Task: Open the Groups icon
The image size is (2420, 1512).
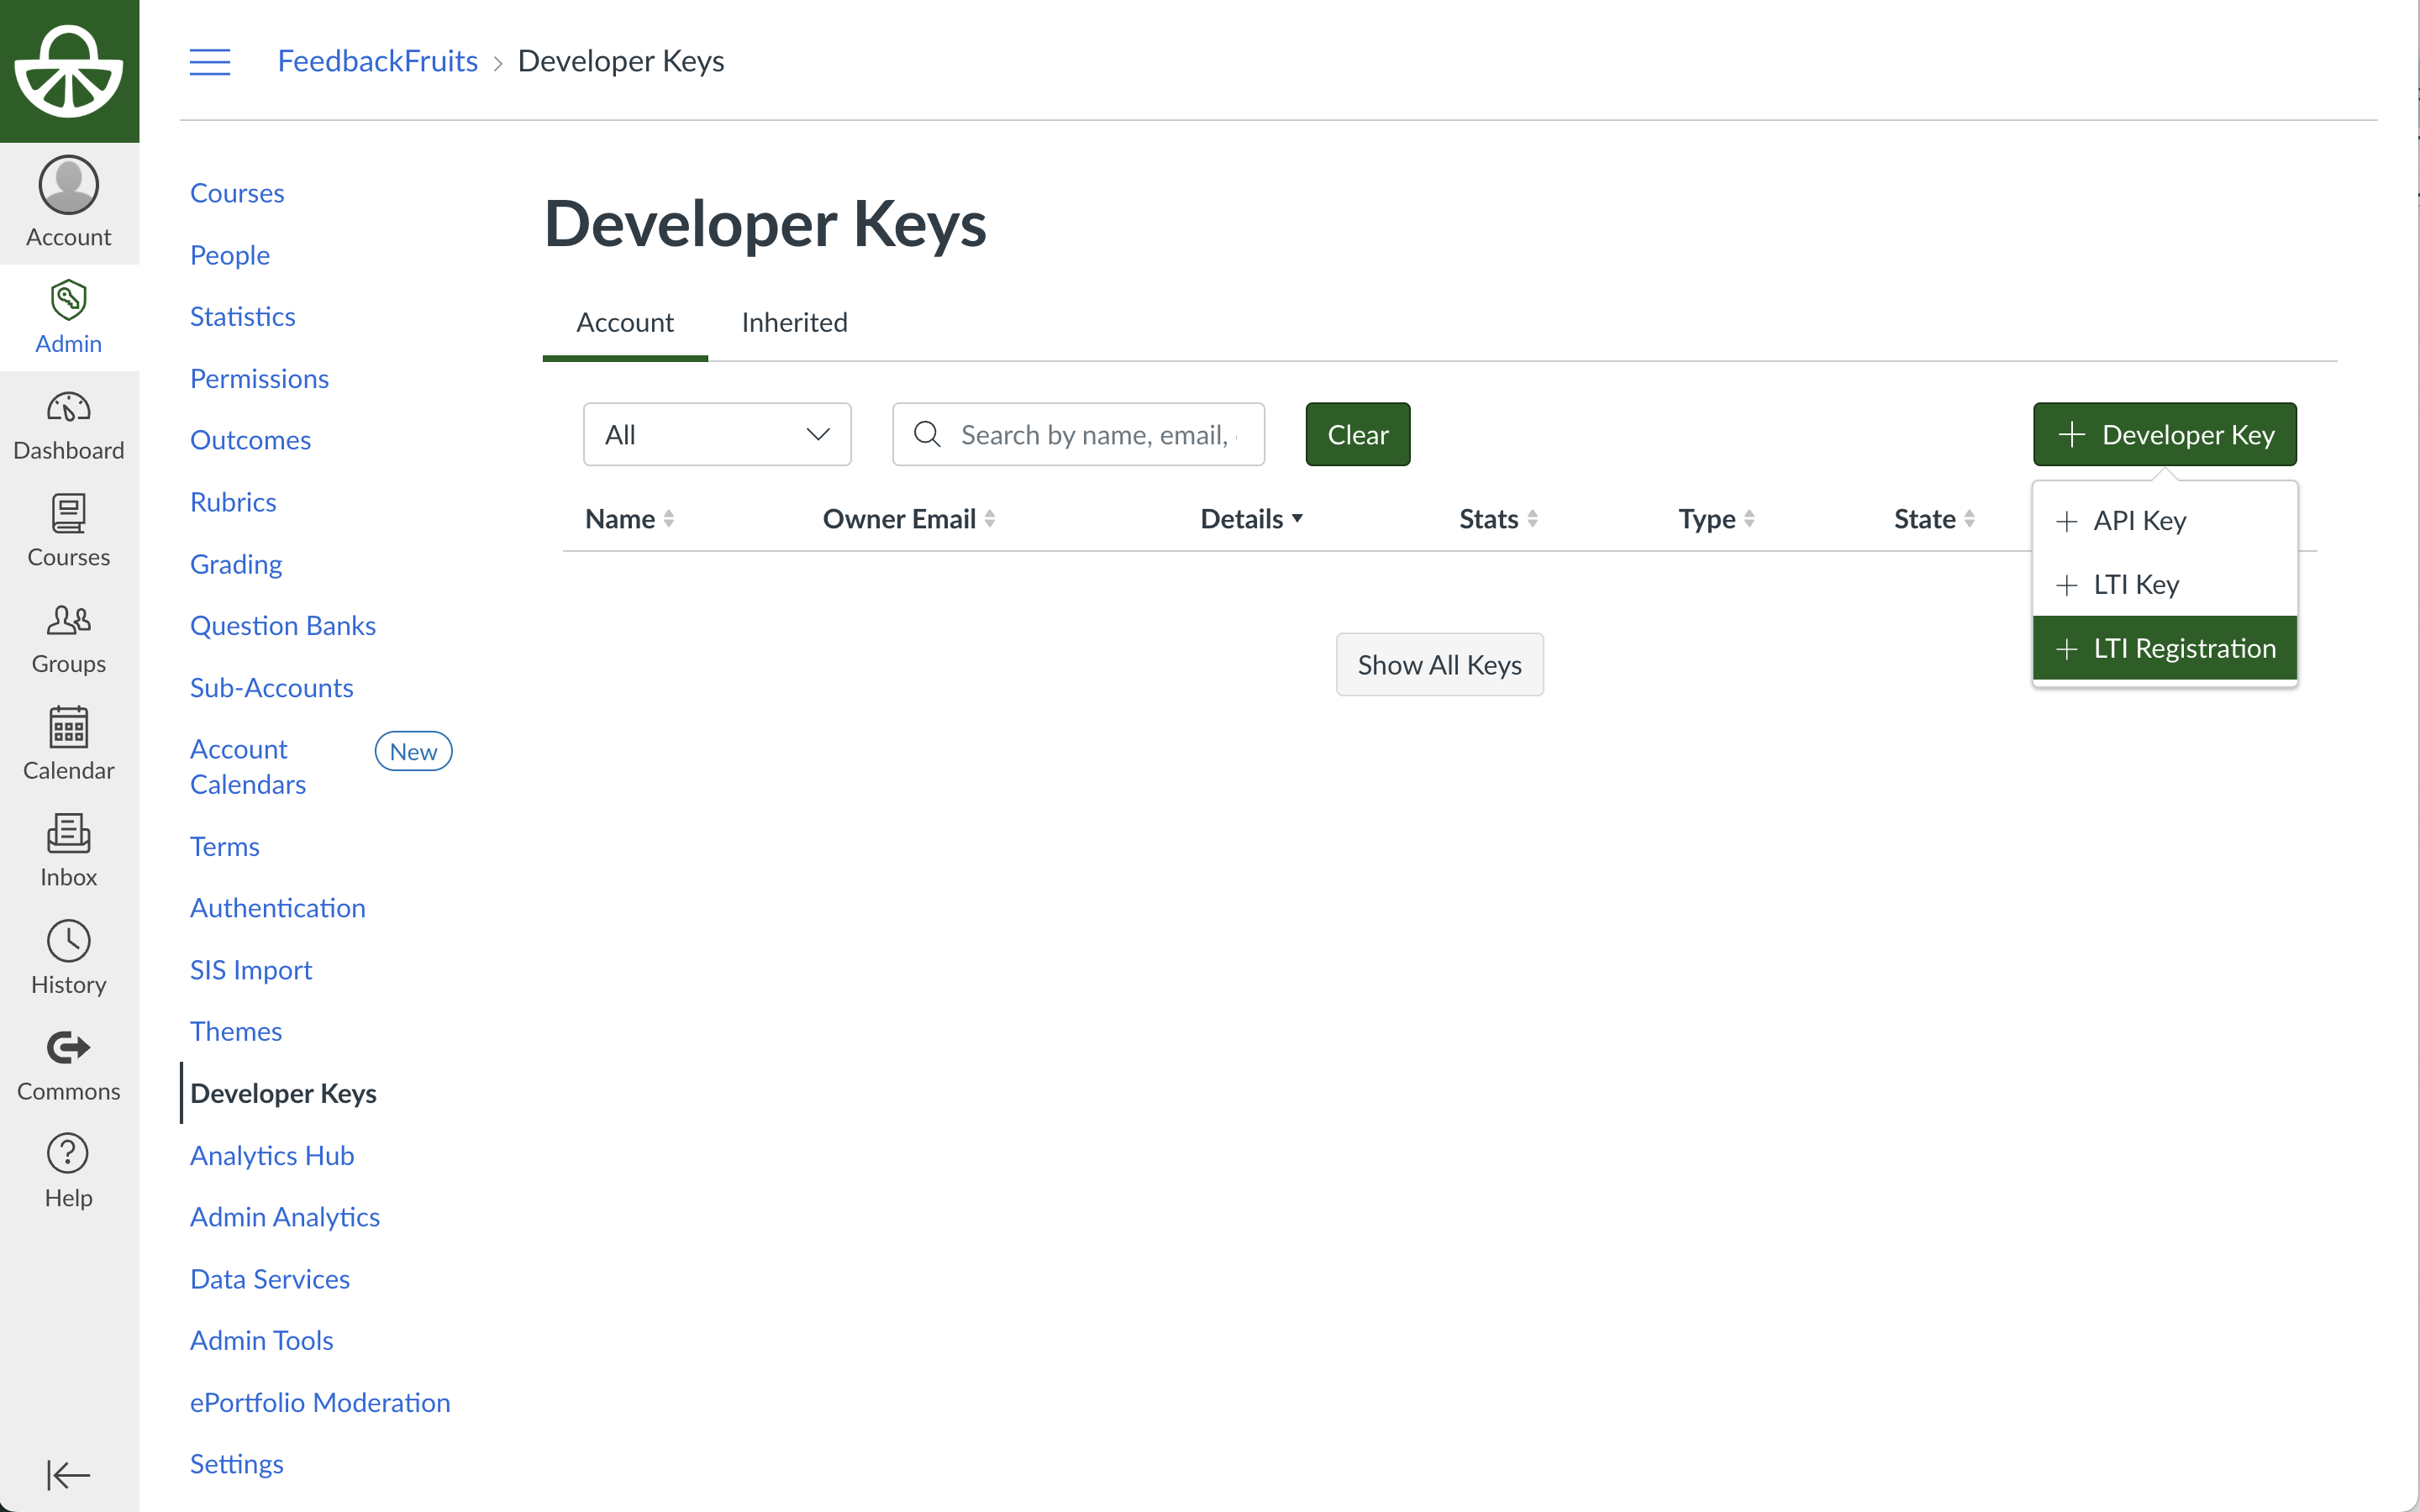Action: click(x=69, y=620)
